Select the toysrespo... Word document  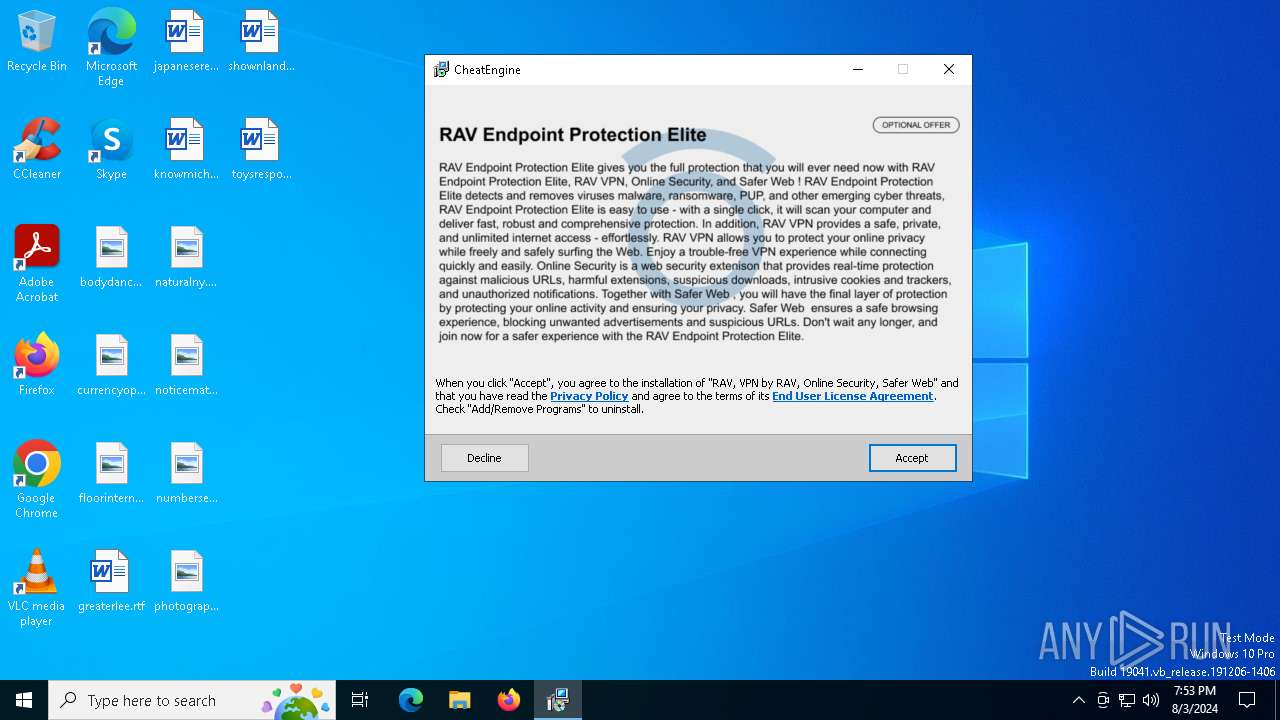click(261, 150)
